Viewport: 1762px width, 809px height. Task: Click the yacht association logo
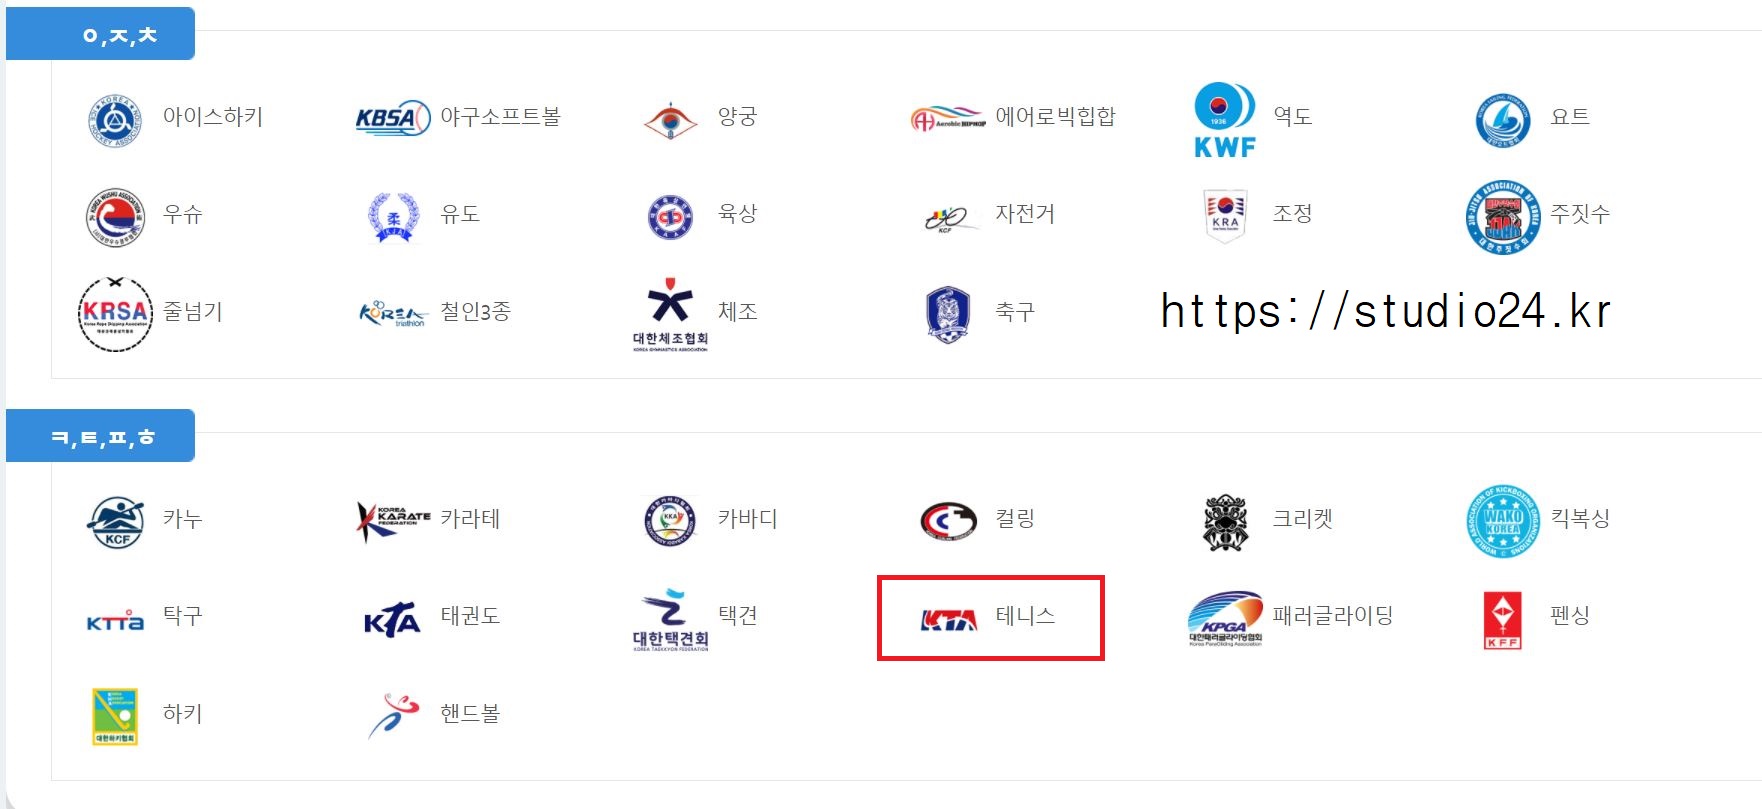click(x=1502, y=120)
